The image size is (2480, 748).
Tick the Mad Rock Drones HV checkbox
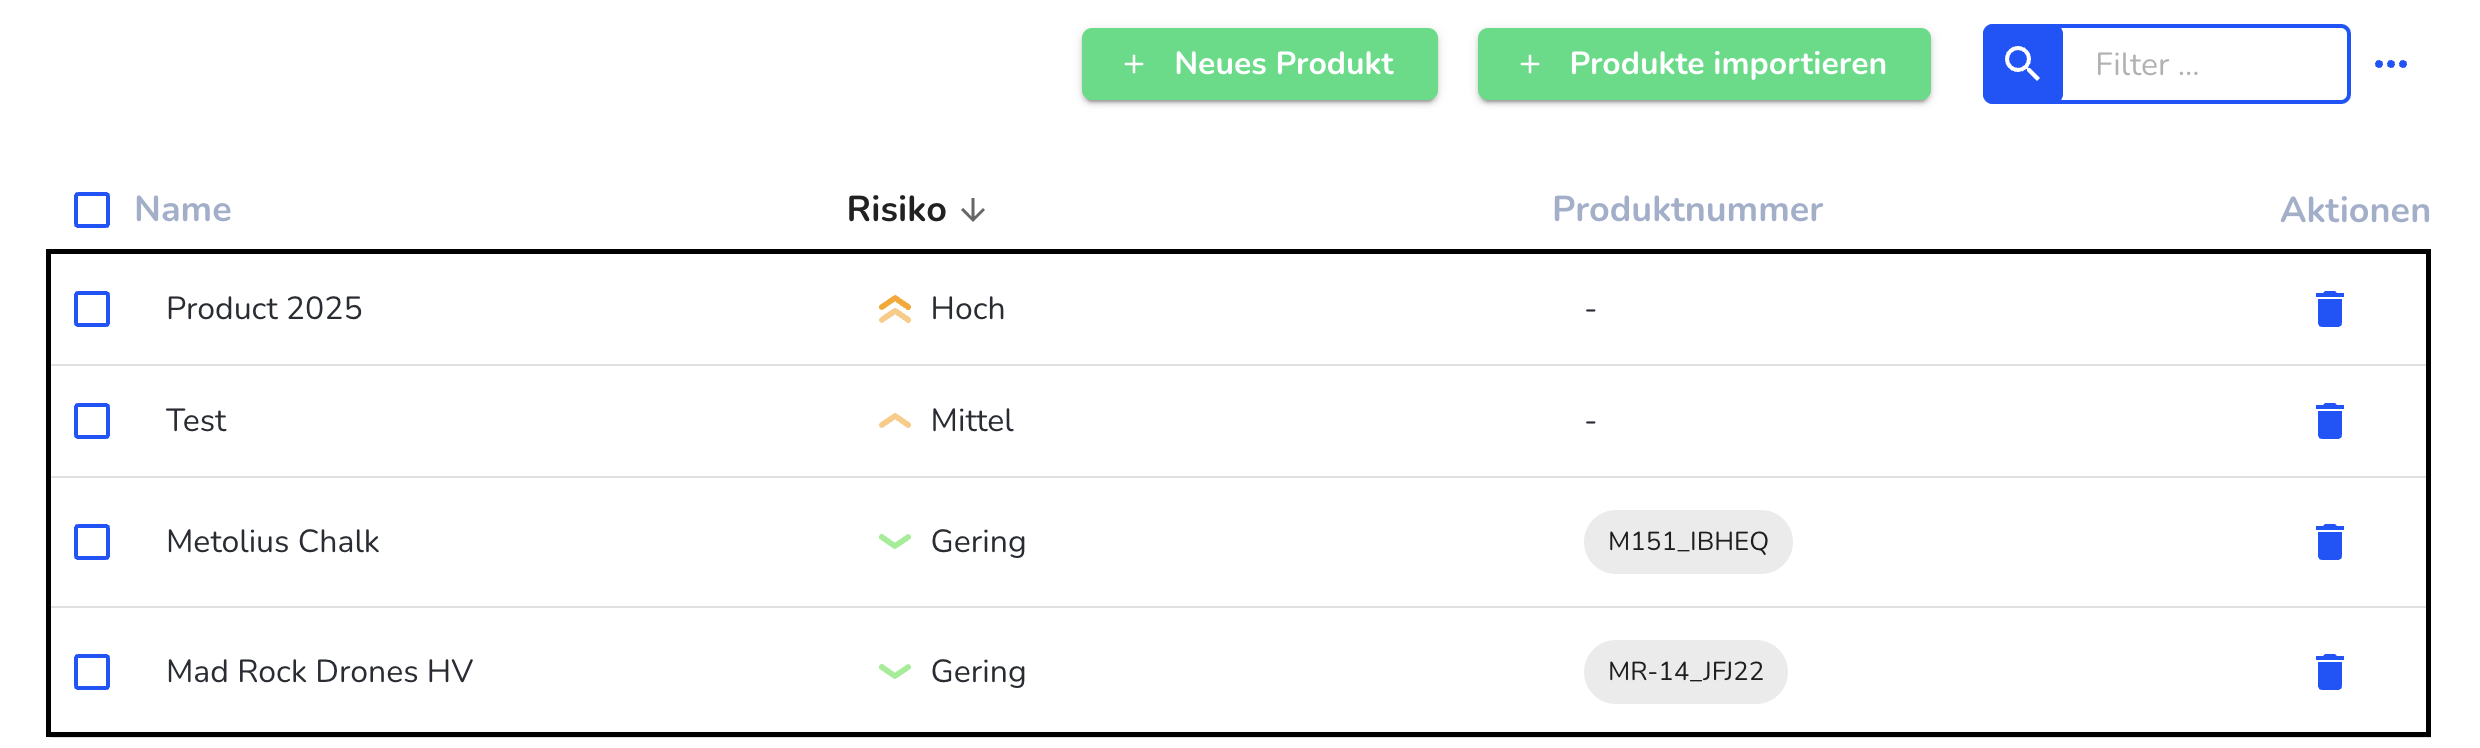click(x=92, y=672)
